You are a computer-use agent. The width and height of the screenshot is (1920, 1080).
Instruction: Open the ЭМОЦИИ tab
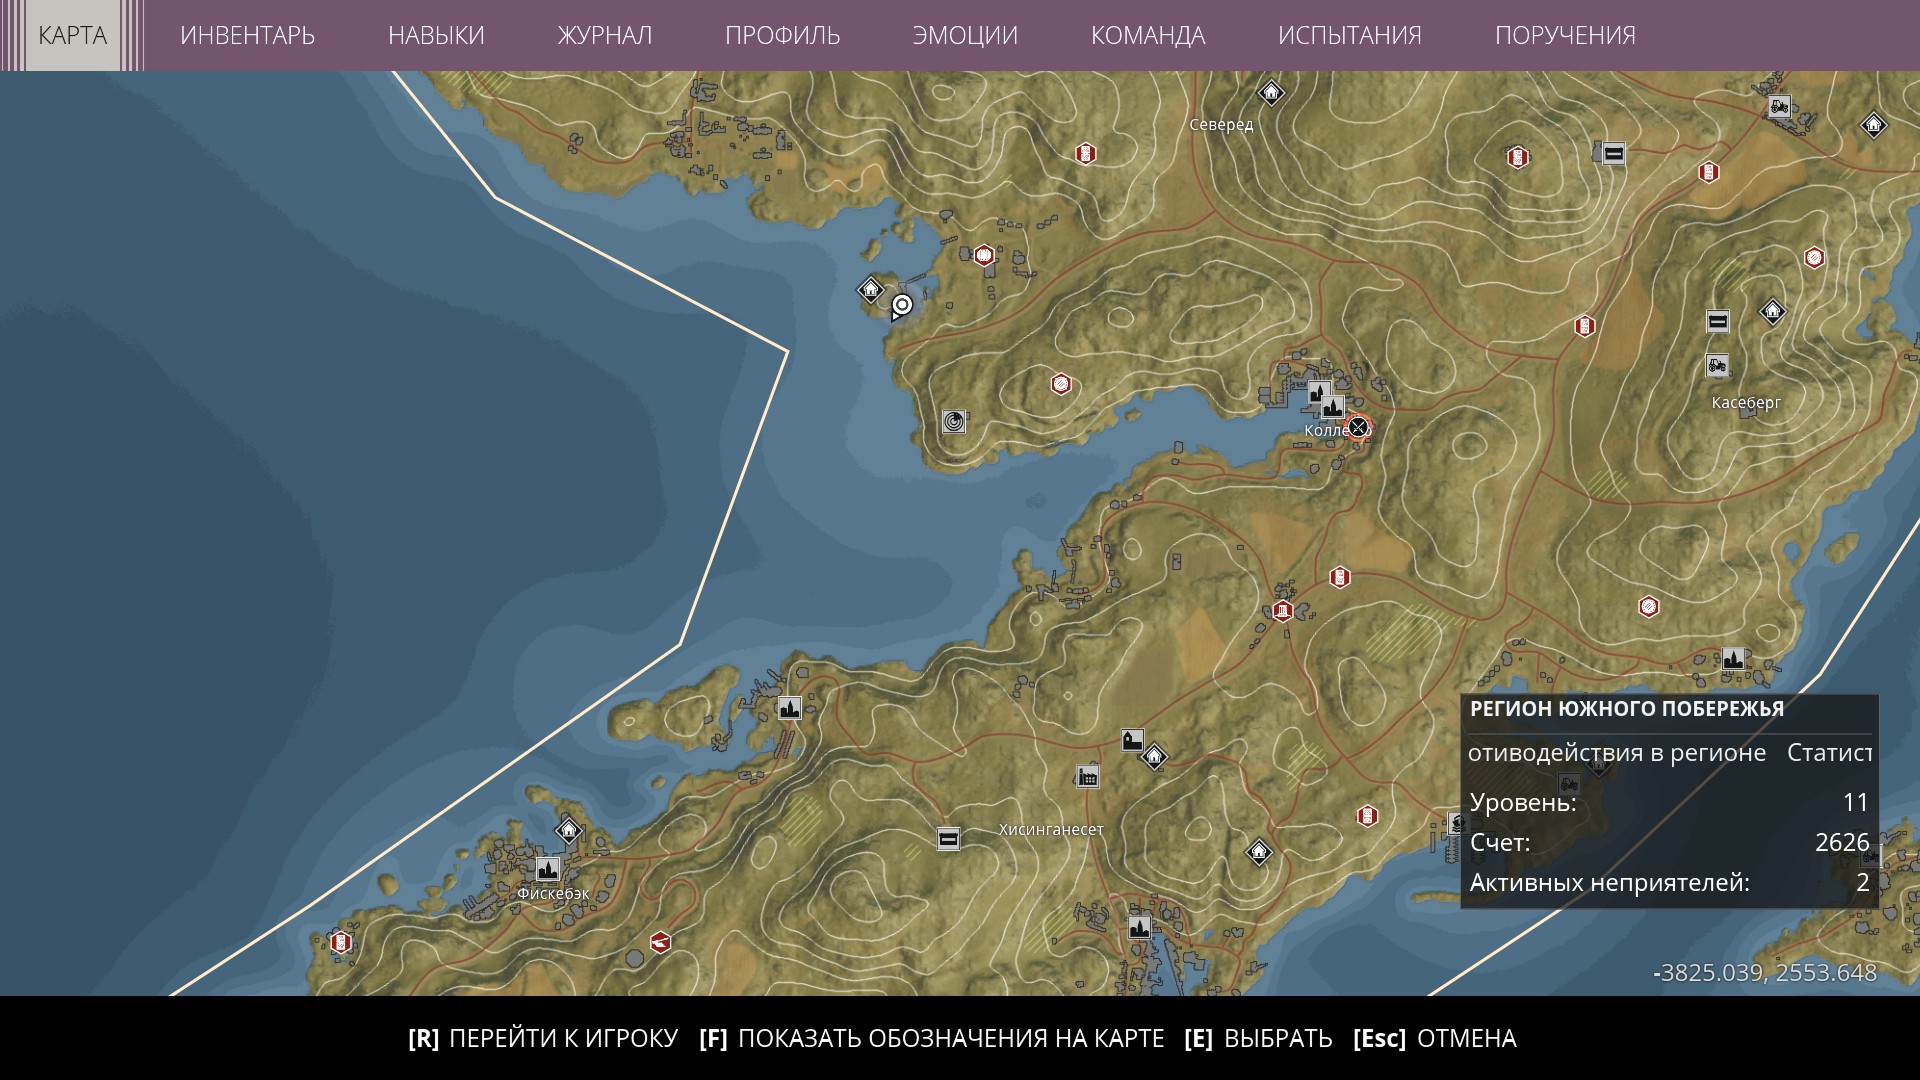click(x=965, y=35)
